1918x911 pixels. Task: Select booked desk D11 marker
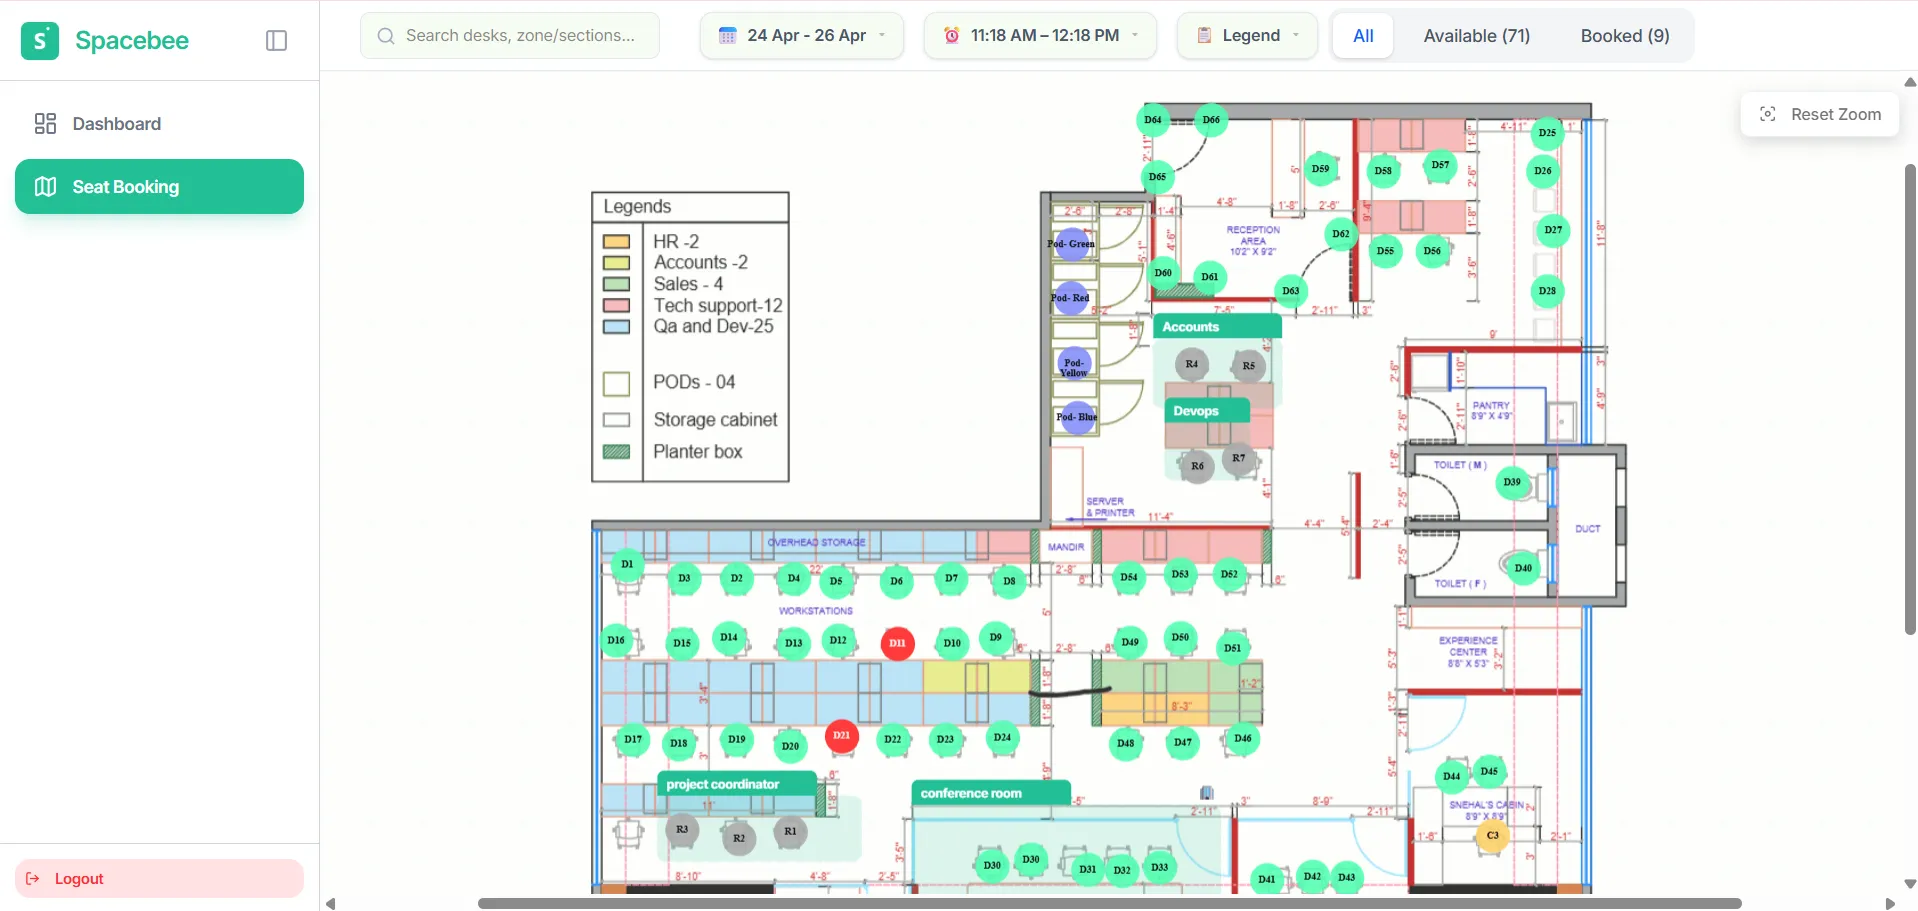click(x=897, y=643)
